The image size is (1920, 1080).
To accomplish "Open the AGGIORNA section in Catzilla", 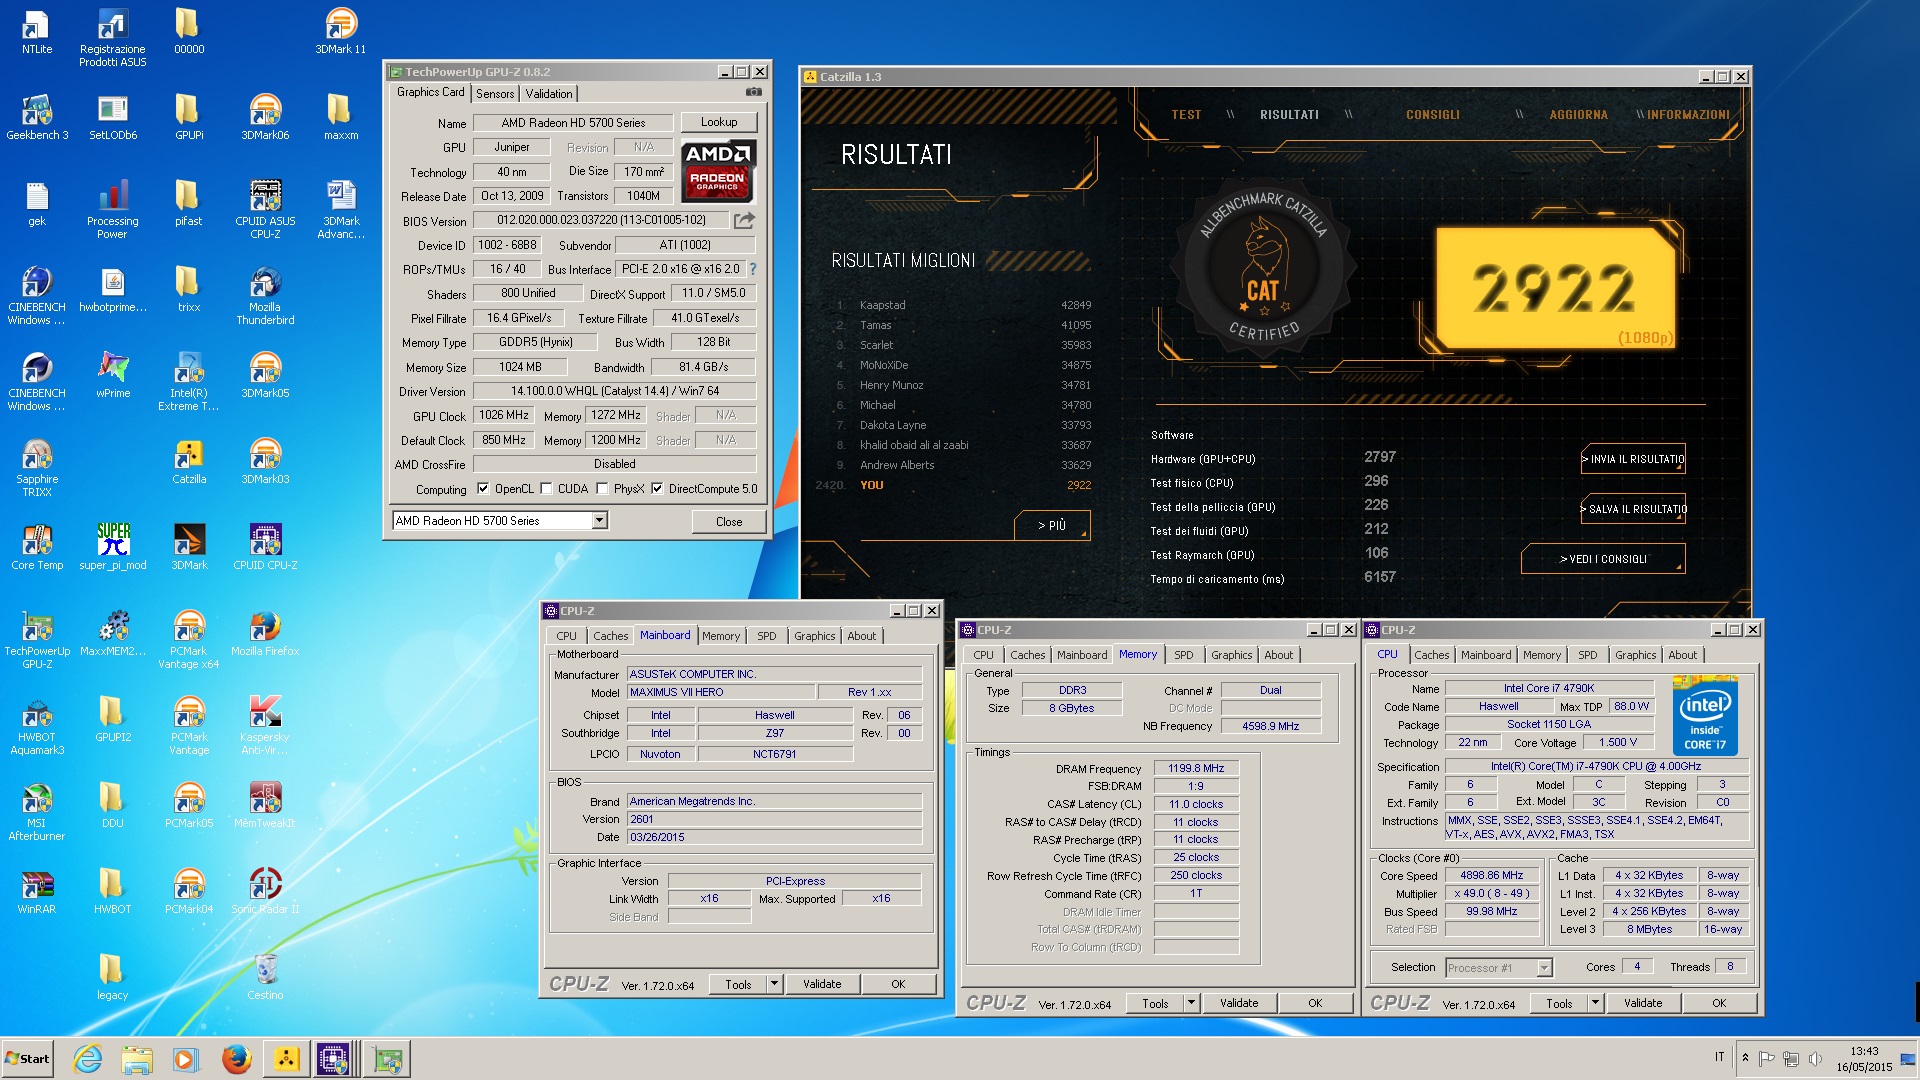I will 1578,115.
